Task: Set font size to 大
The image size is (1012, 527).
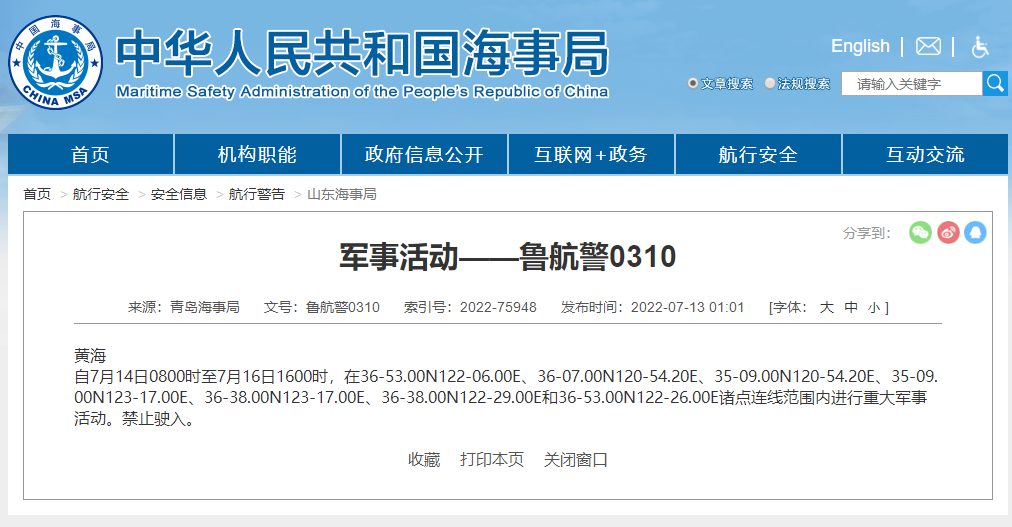Action: tap(826, 308)
